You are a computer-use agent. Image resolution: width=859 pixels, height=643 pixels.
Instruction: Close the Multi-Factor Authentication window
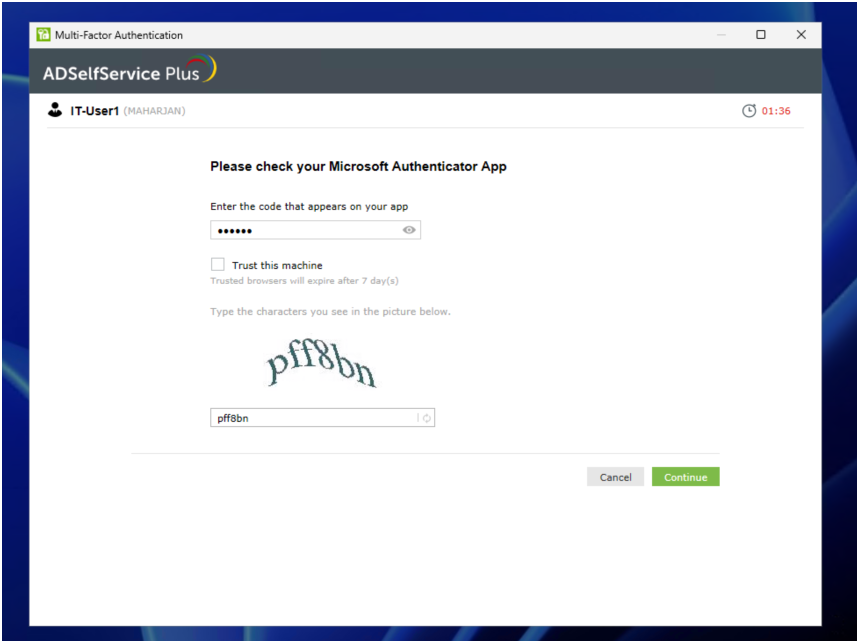click(801, 35)
